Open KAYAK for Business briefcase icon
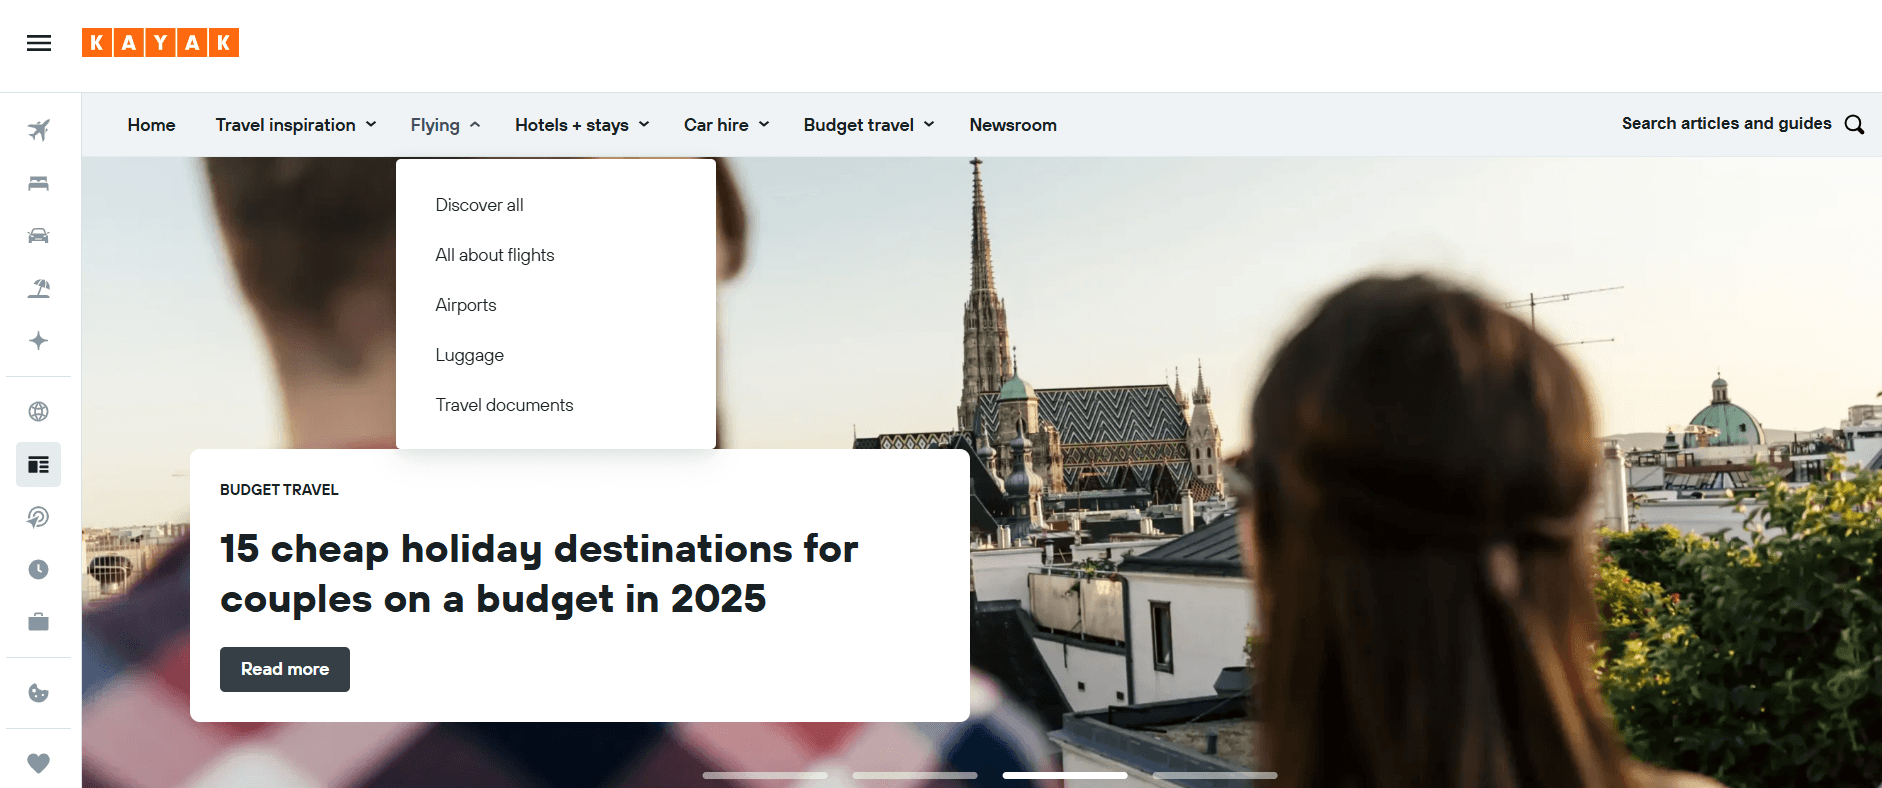Screen dimensions: 1882x788 click(39, 622)
